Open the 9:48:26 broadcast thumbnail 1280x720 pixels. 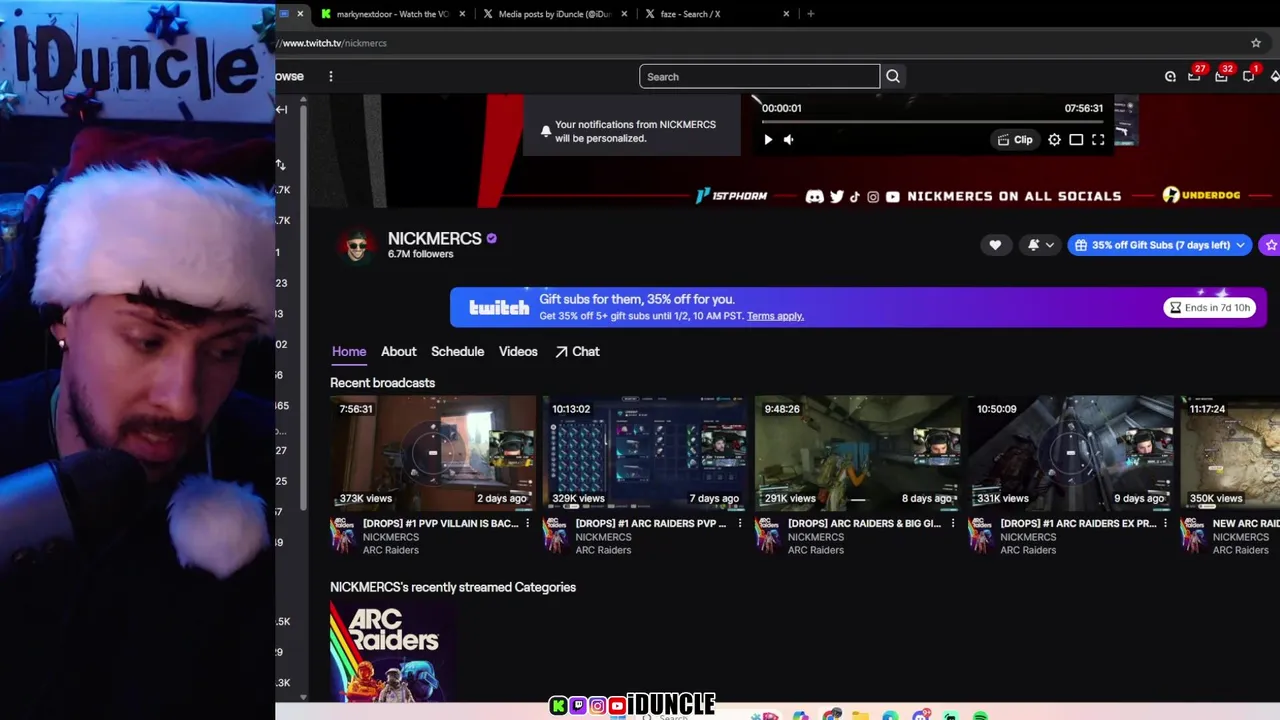point(858,453)
